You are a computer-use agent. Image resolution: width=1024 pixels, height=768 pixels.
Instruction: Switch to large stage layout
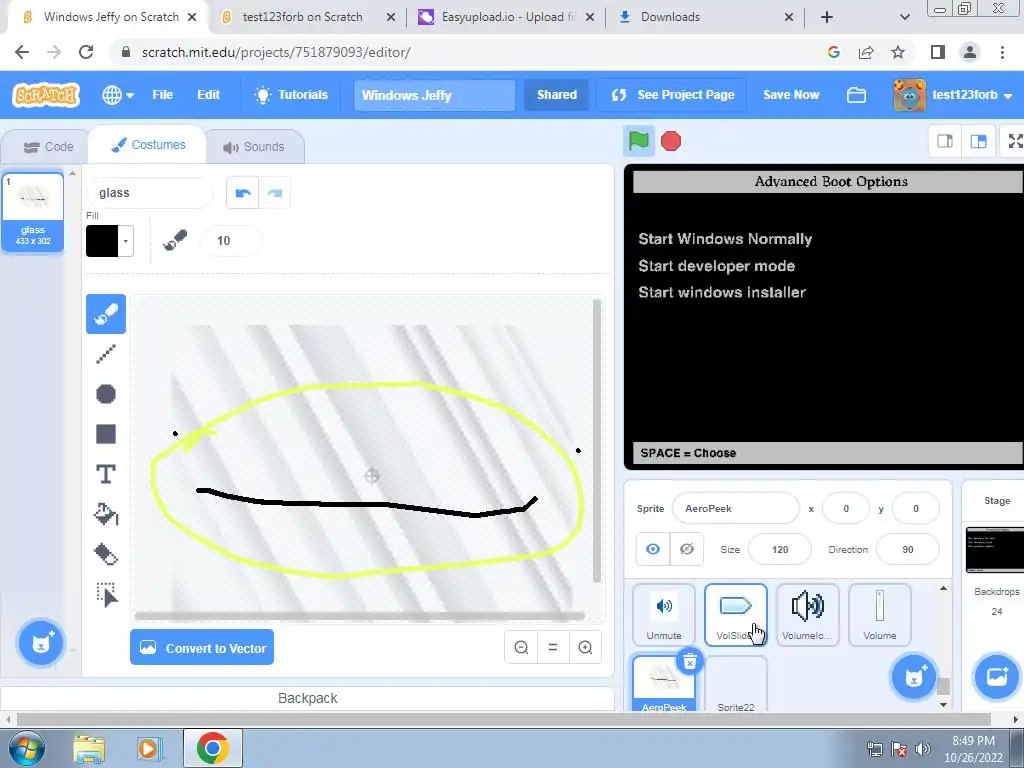point(978,141)
